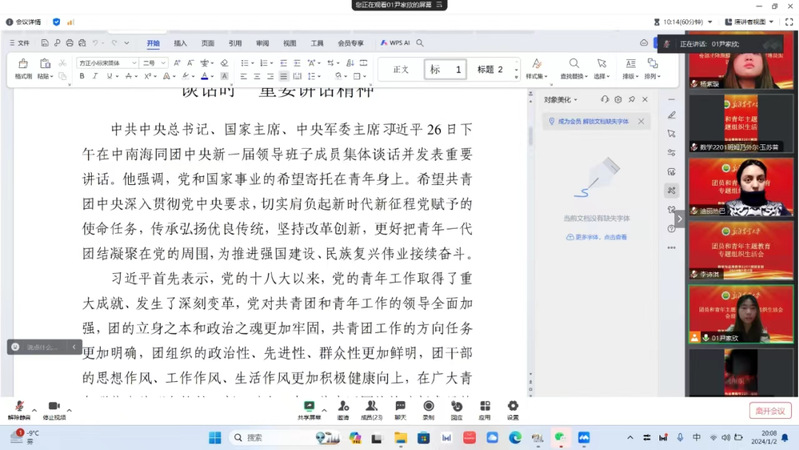Open the font size dropdown 二号

coord(153,62)
